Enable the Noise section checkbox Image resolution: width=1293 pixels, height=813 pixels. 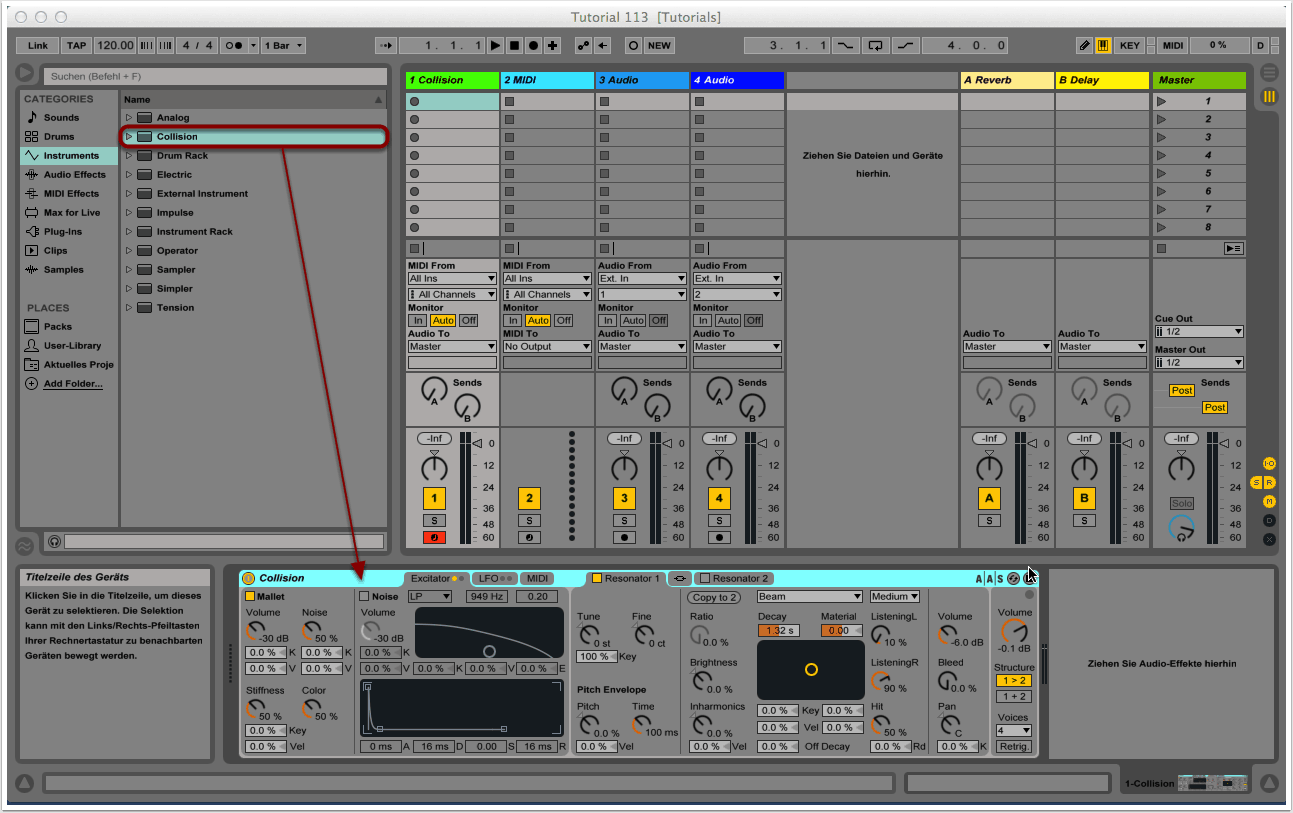click(364, 597)
